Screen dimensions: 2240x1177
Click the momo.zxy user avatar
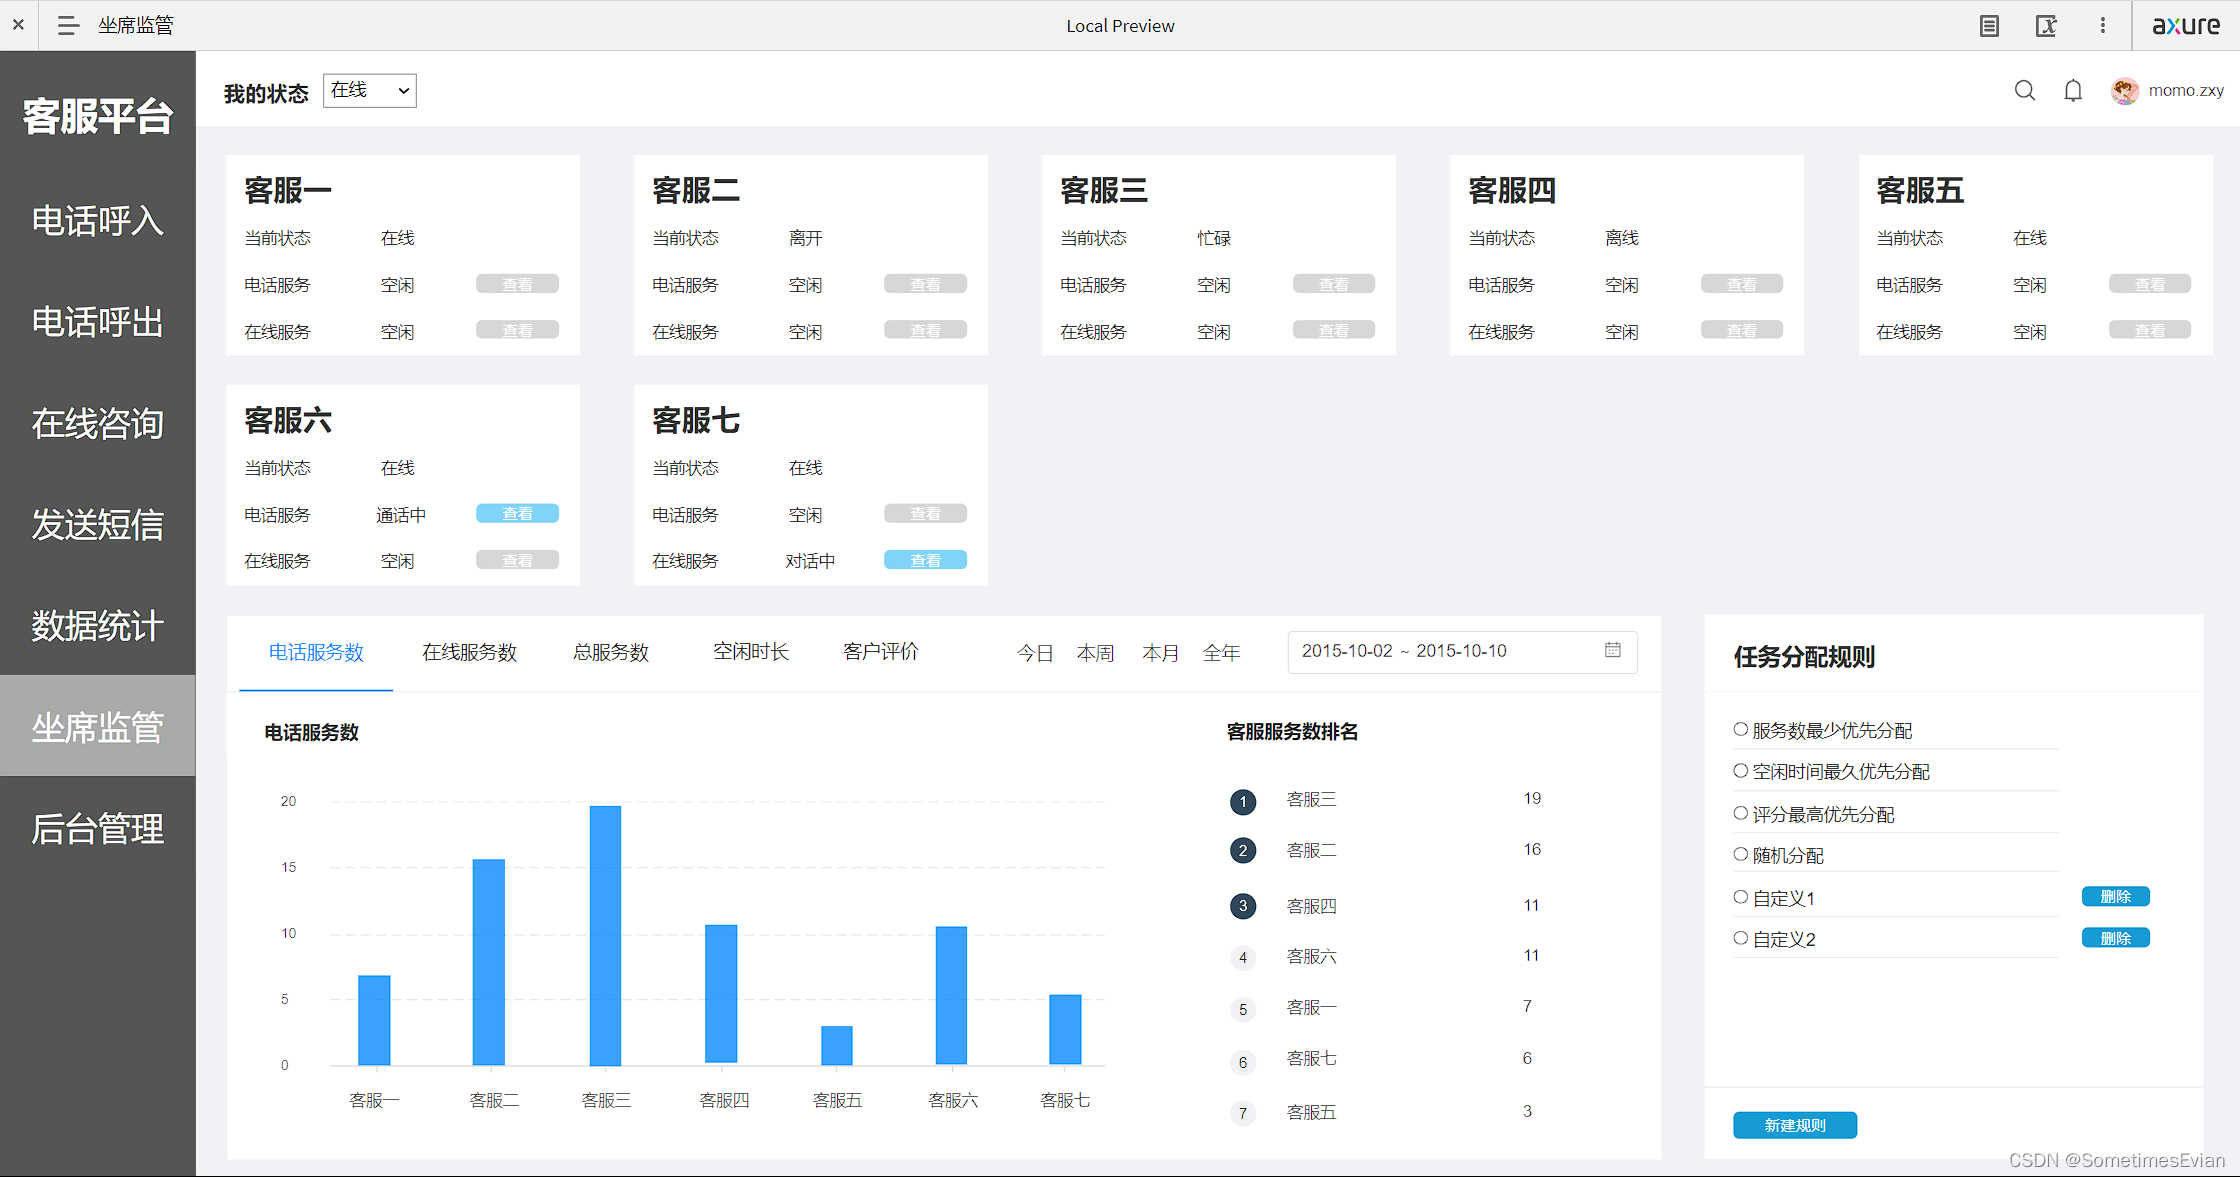pyautogui.click(x=2124, y=91)
